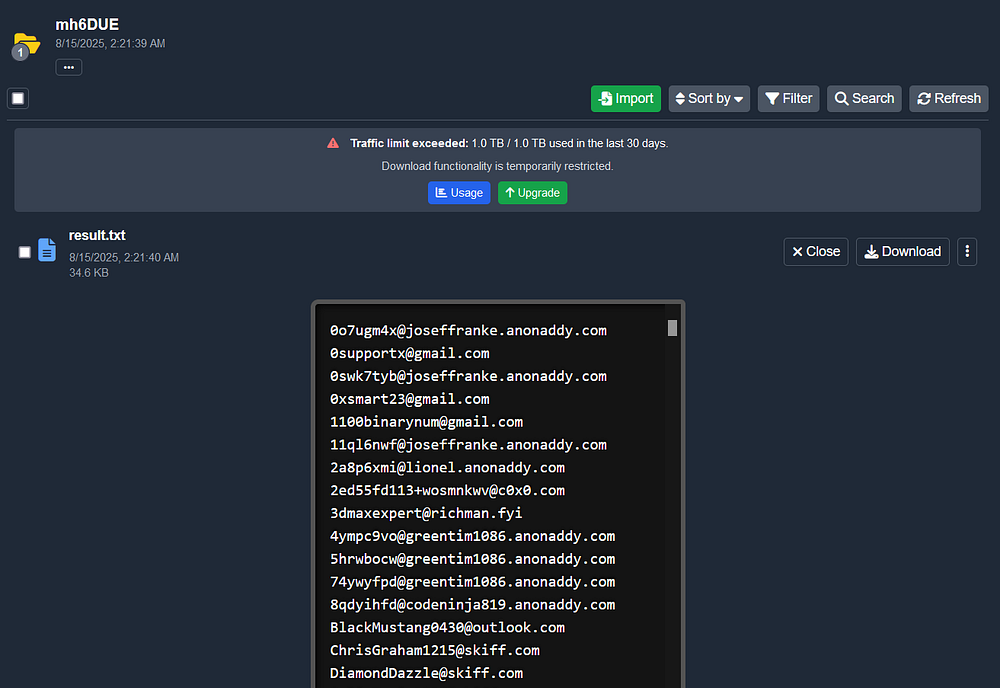Click the Import button with file icon

click(x=626, y=98)
